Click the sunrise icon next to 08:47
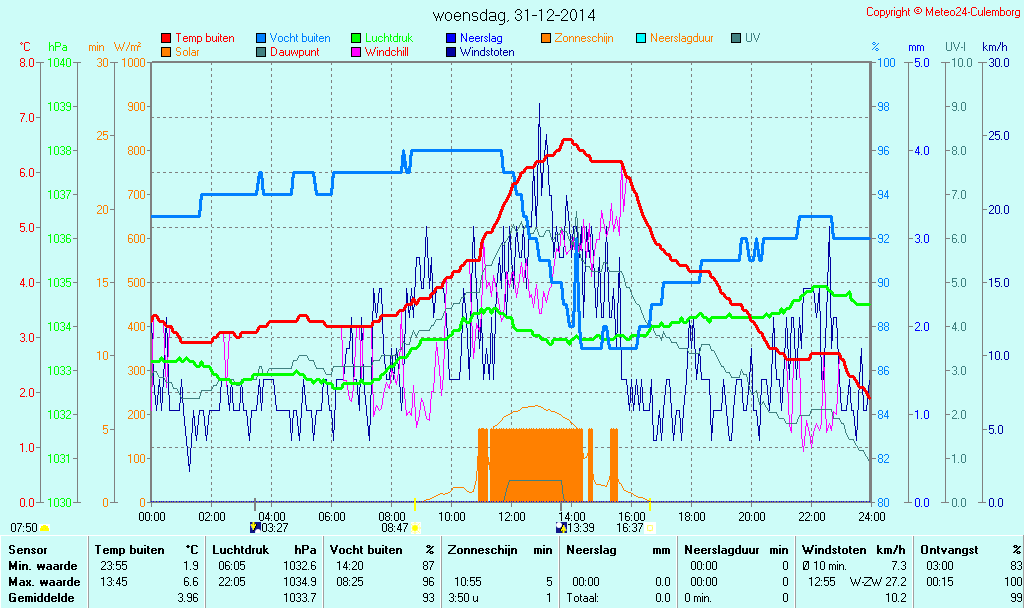 click(x=415, y=527)
